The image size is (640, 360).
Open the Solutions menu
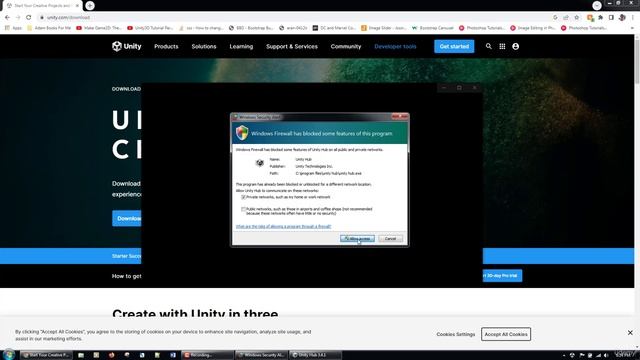(204, 47)
